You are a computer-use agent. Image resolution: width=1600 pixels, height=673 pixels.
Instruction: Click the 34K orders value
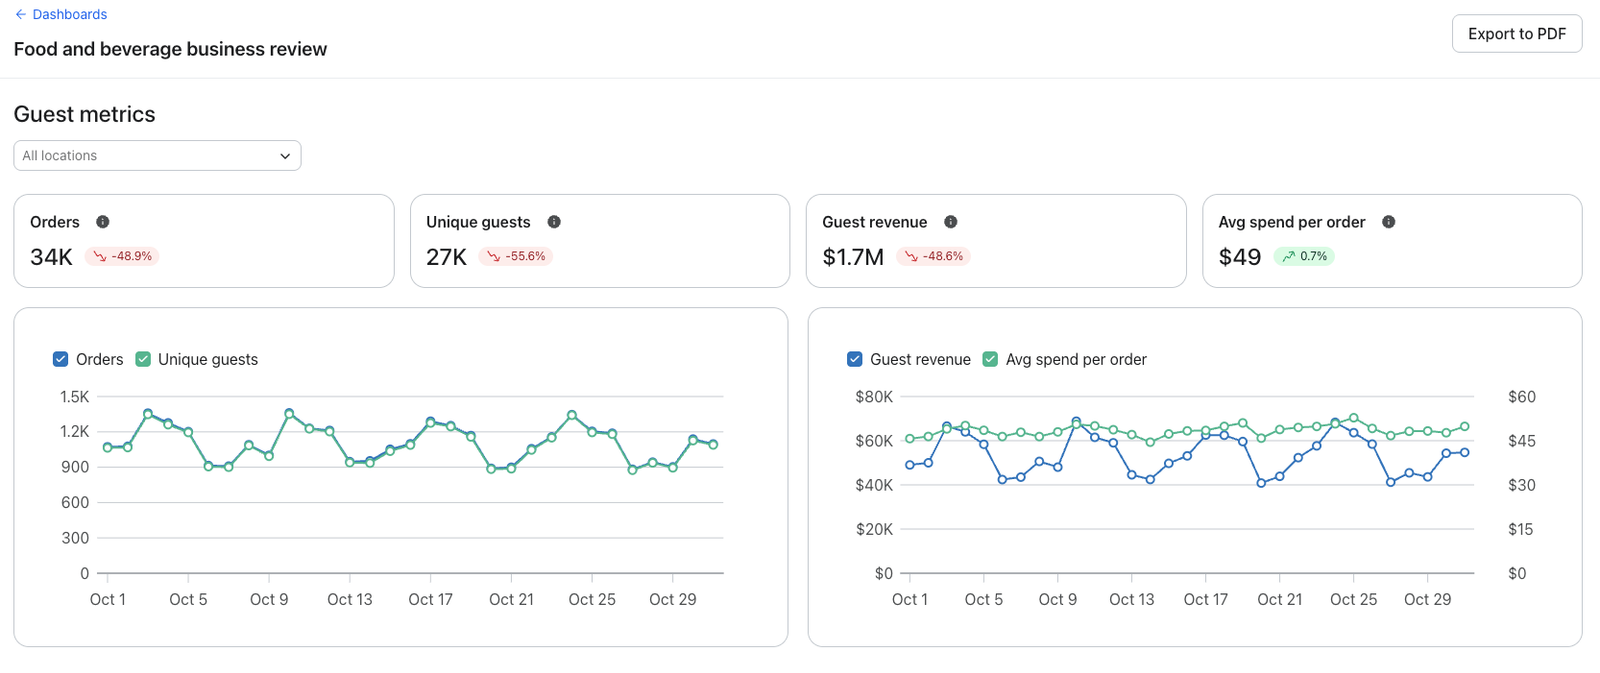click(x=51, y=257)
